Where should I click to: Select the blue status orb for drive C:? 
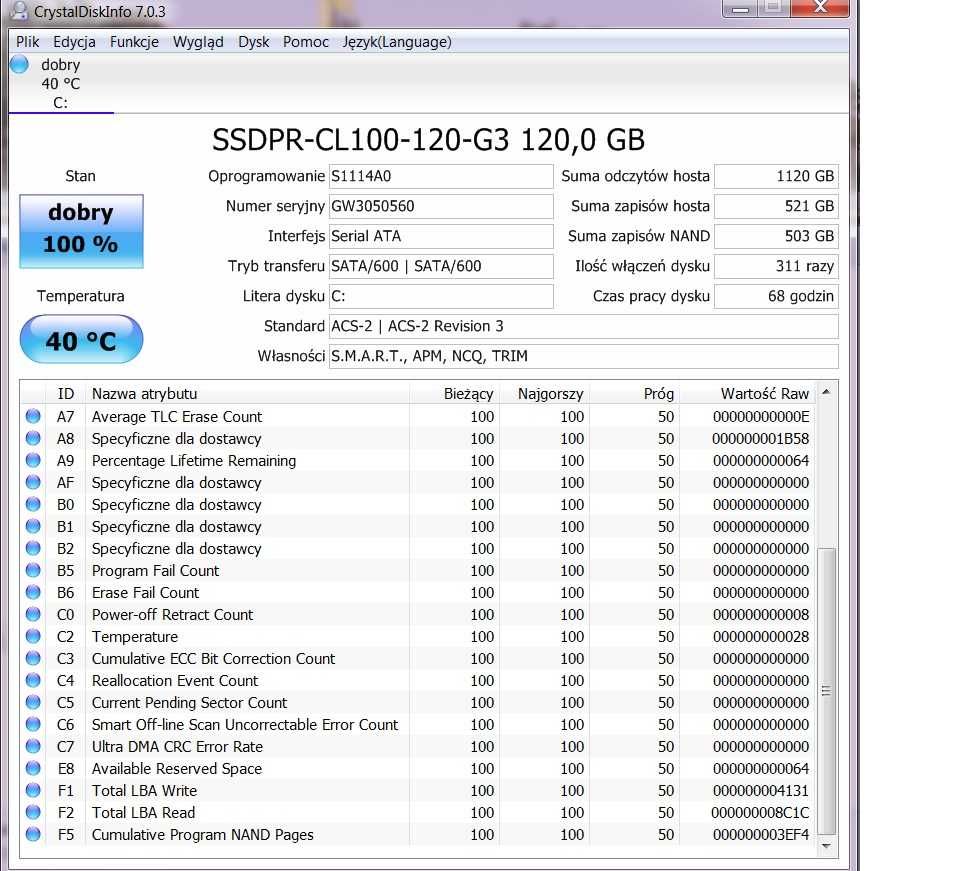pyautogui.click(x=20, y=64)
